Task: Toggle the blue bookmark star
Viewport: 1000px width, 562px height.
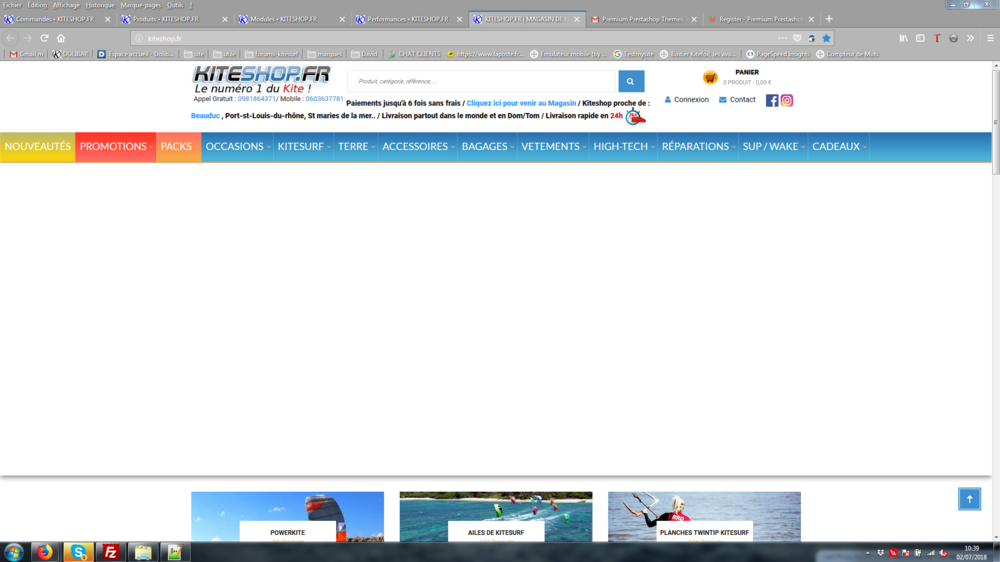Action: pos(827,38)
